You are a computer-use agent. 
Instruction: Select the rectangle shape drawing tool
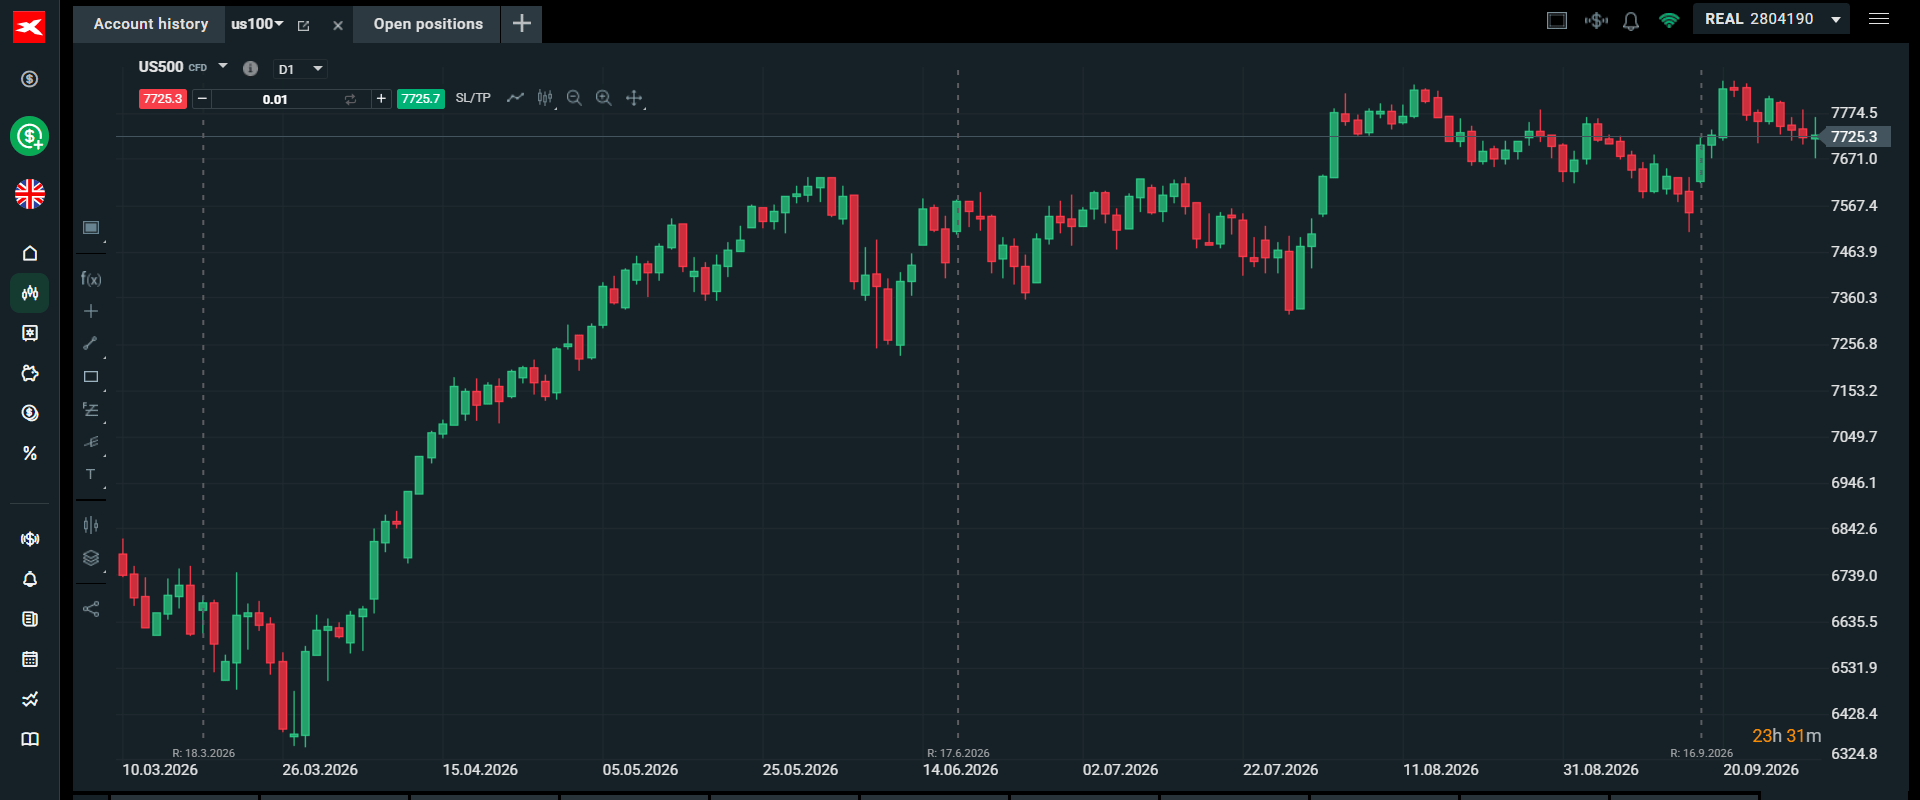[x=91, y=377]
